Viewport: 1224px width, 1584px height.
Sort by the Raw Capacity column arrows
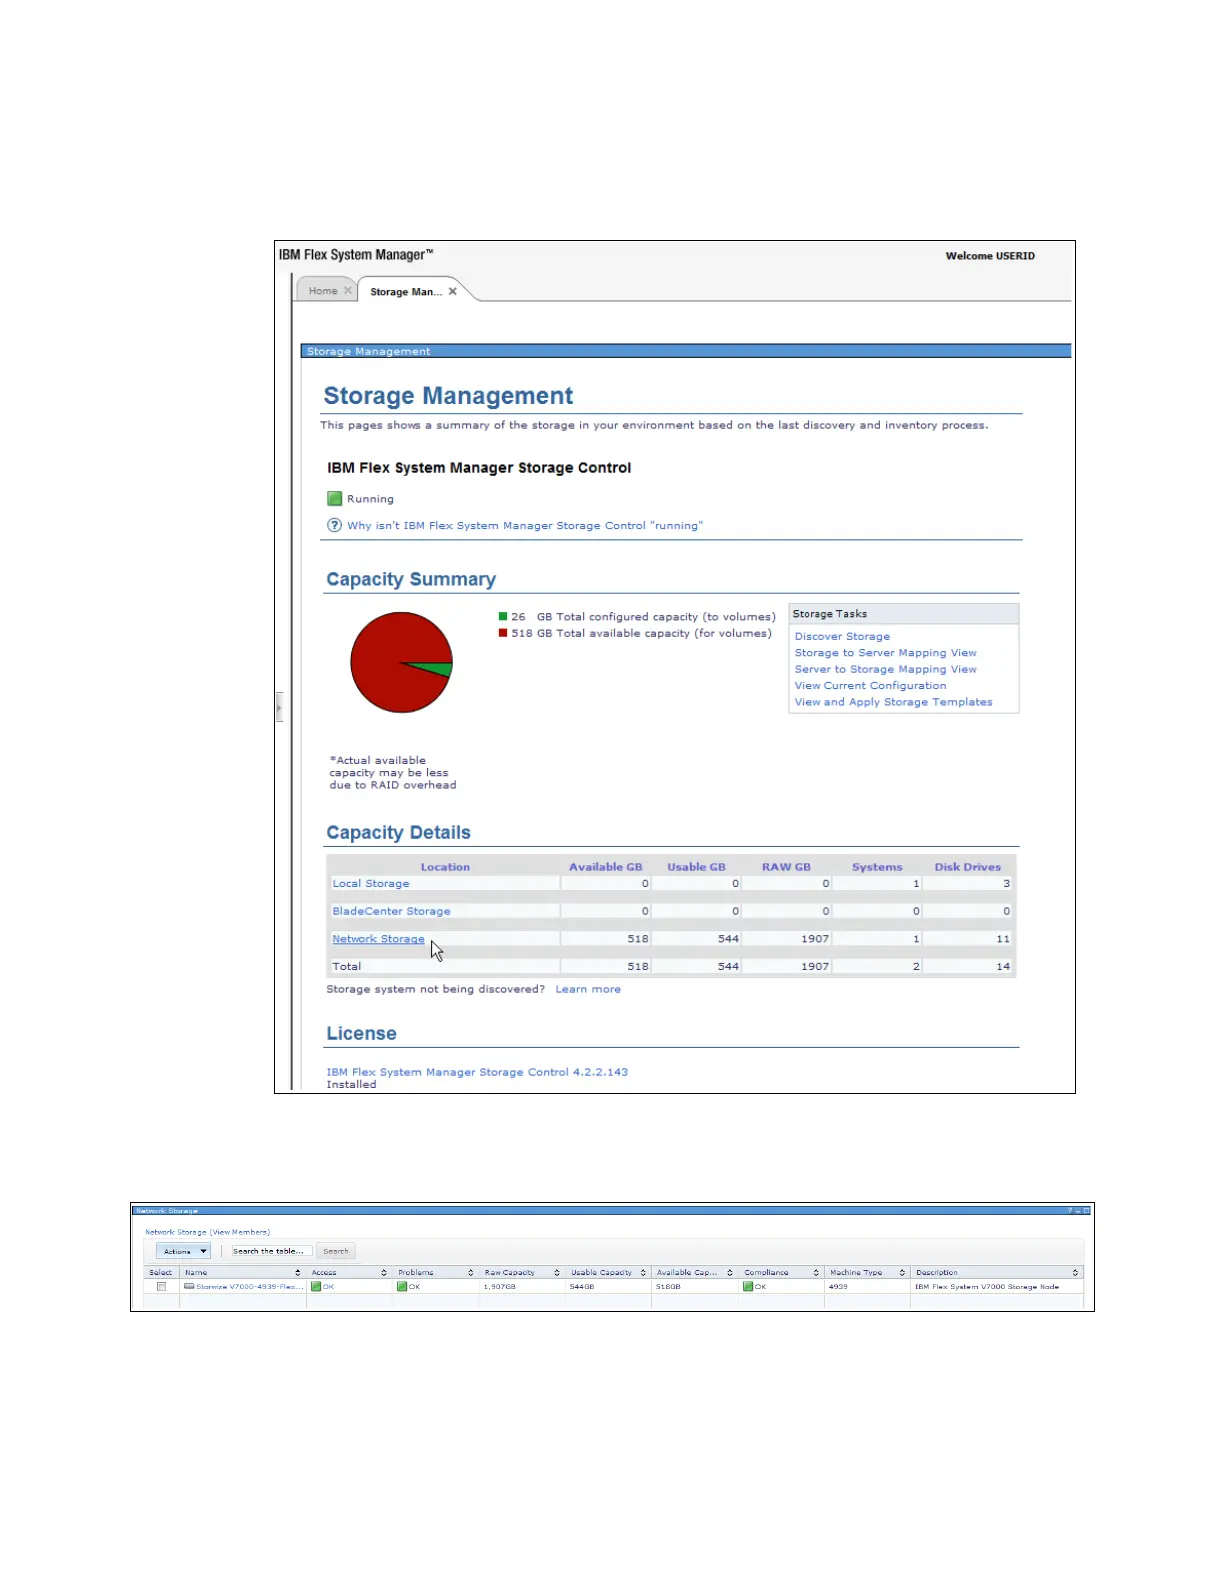click(x=557, y=1273)
